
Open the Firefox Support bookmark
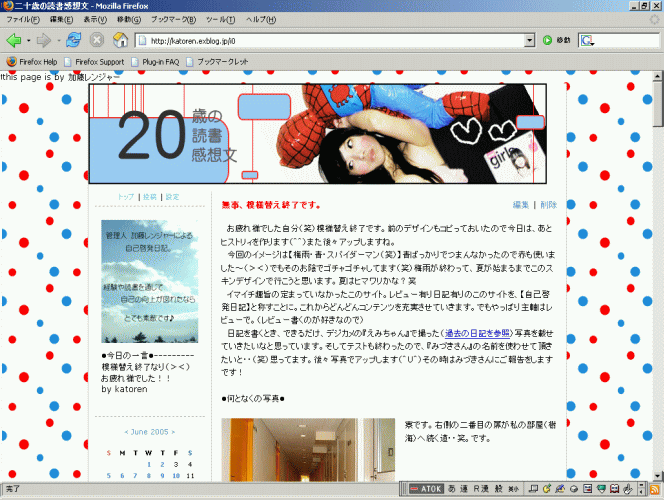click(94, 62)
